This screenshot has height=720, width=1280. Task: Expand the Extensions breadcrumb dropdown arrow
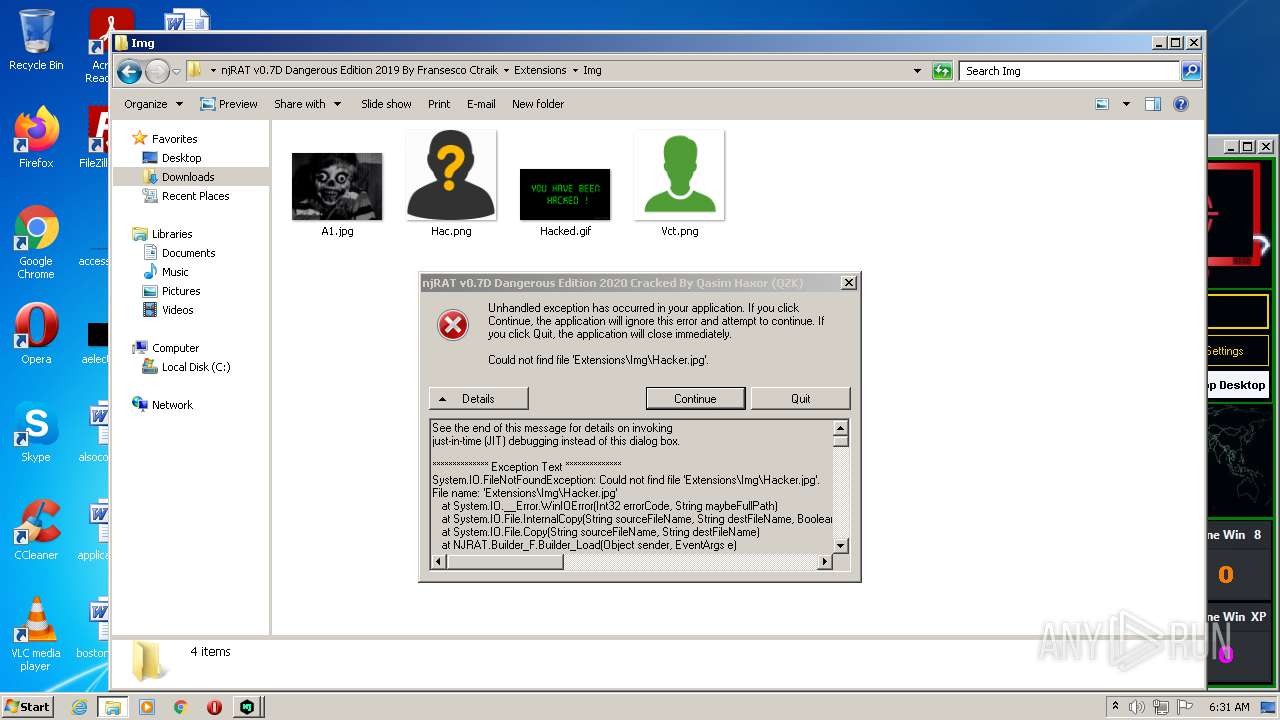click(575, 71)
